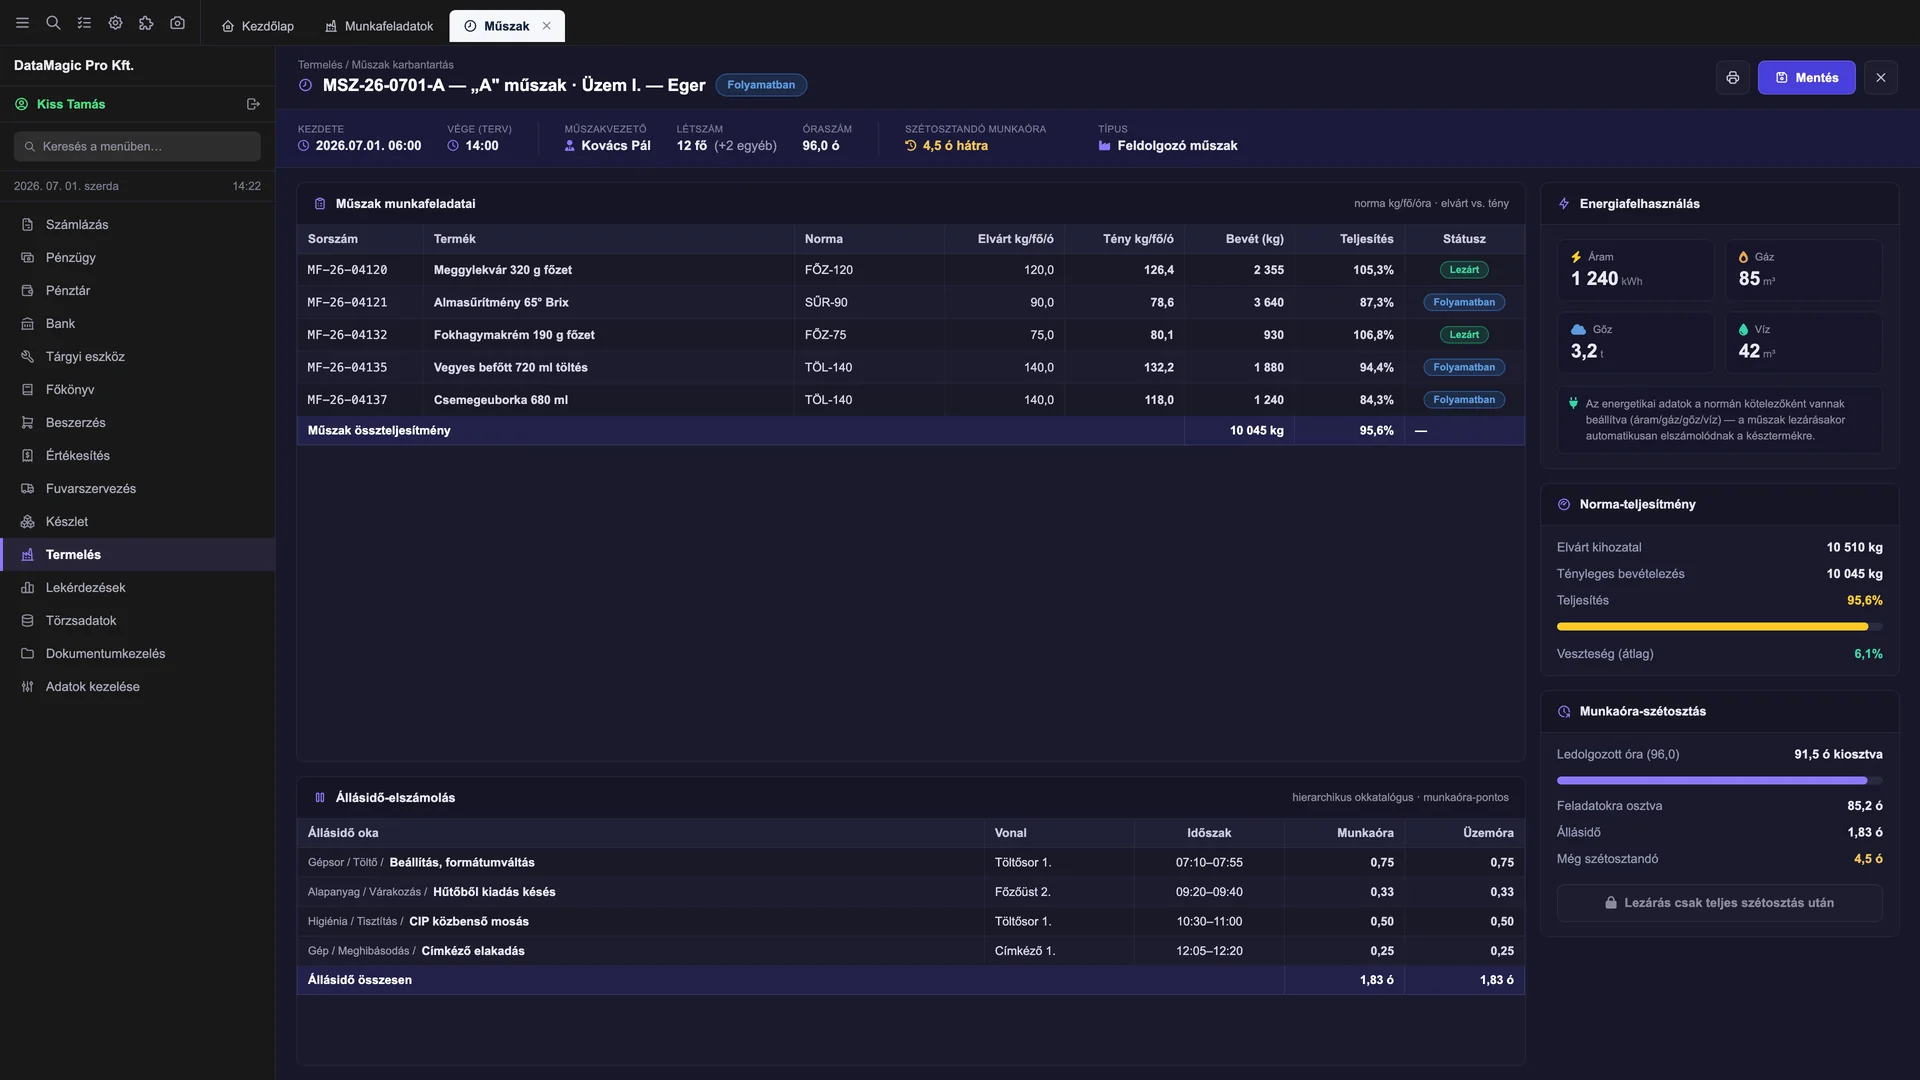The height and width of the screenshot is (1080, 1920).
Task: Click the camera screenshot icon
Action: (x=177, y=23)
